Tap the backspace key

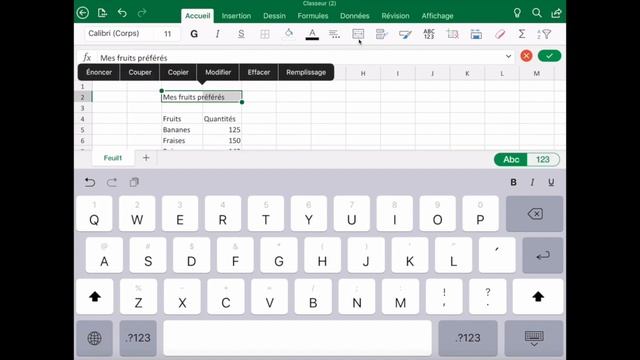coord(535,214)
